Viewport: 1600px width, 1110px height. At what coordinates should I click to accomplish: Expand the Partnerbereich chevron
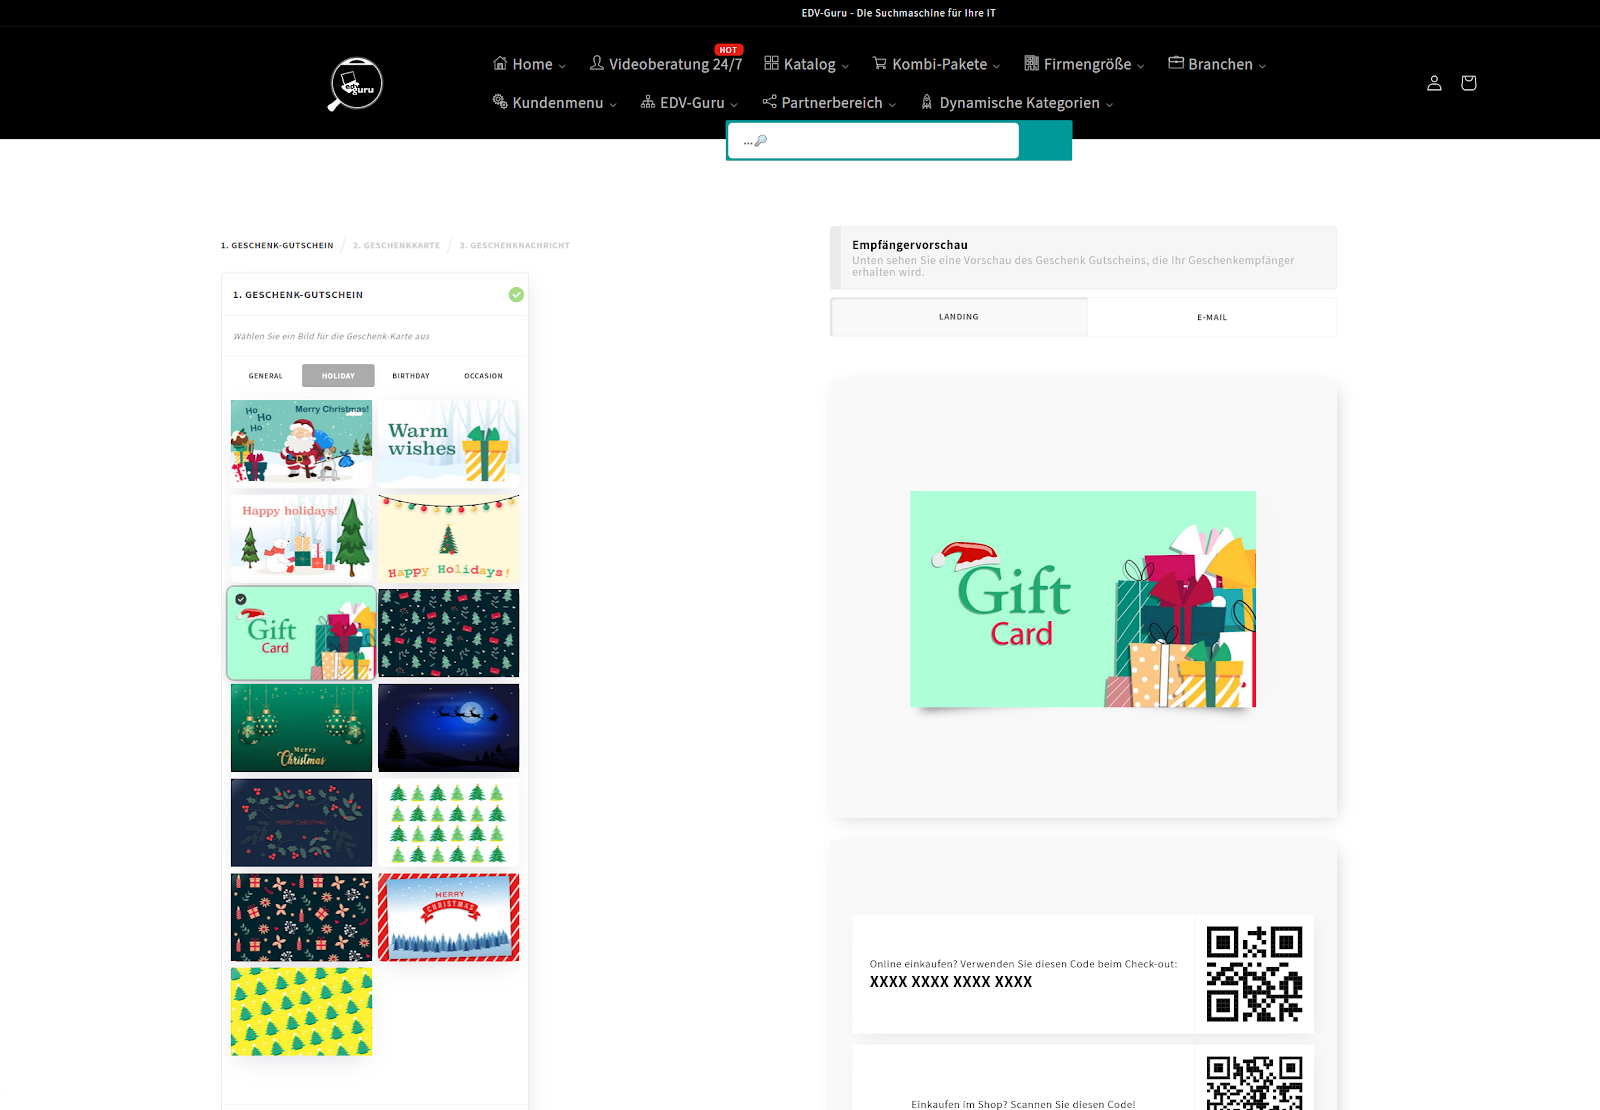(x=892, y=105)
